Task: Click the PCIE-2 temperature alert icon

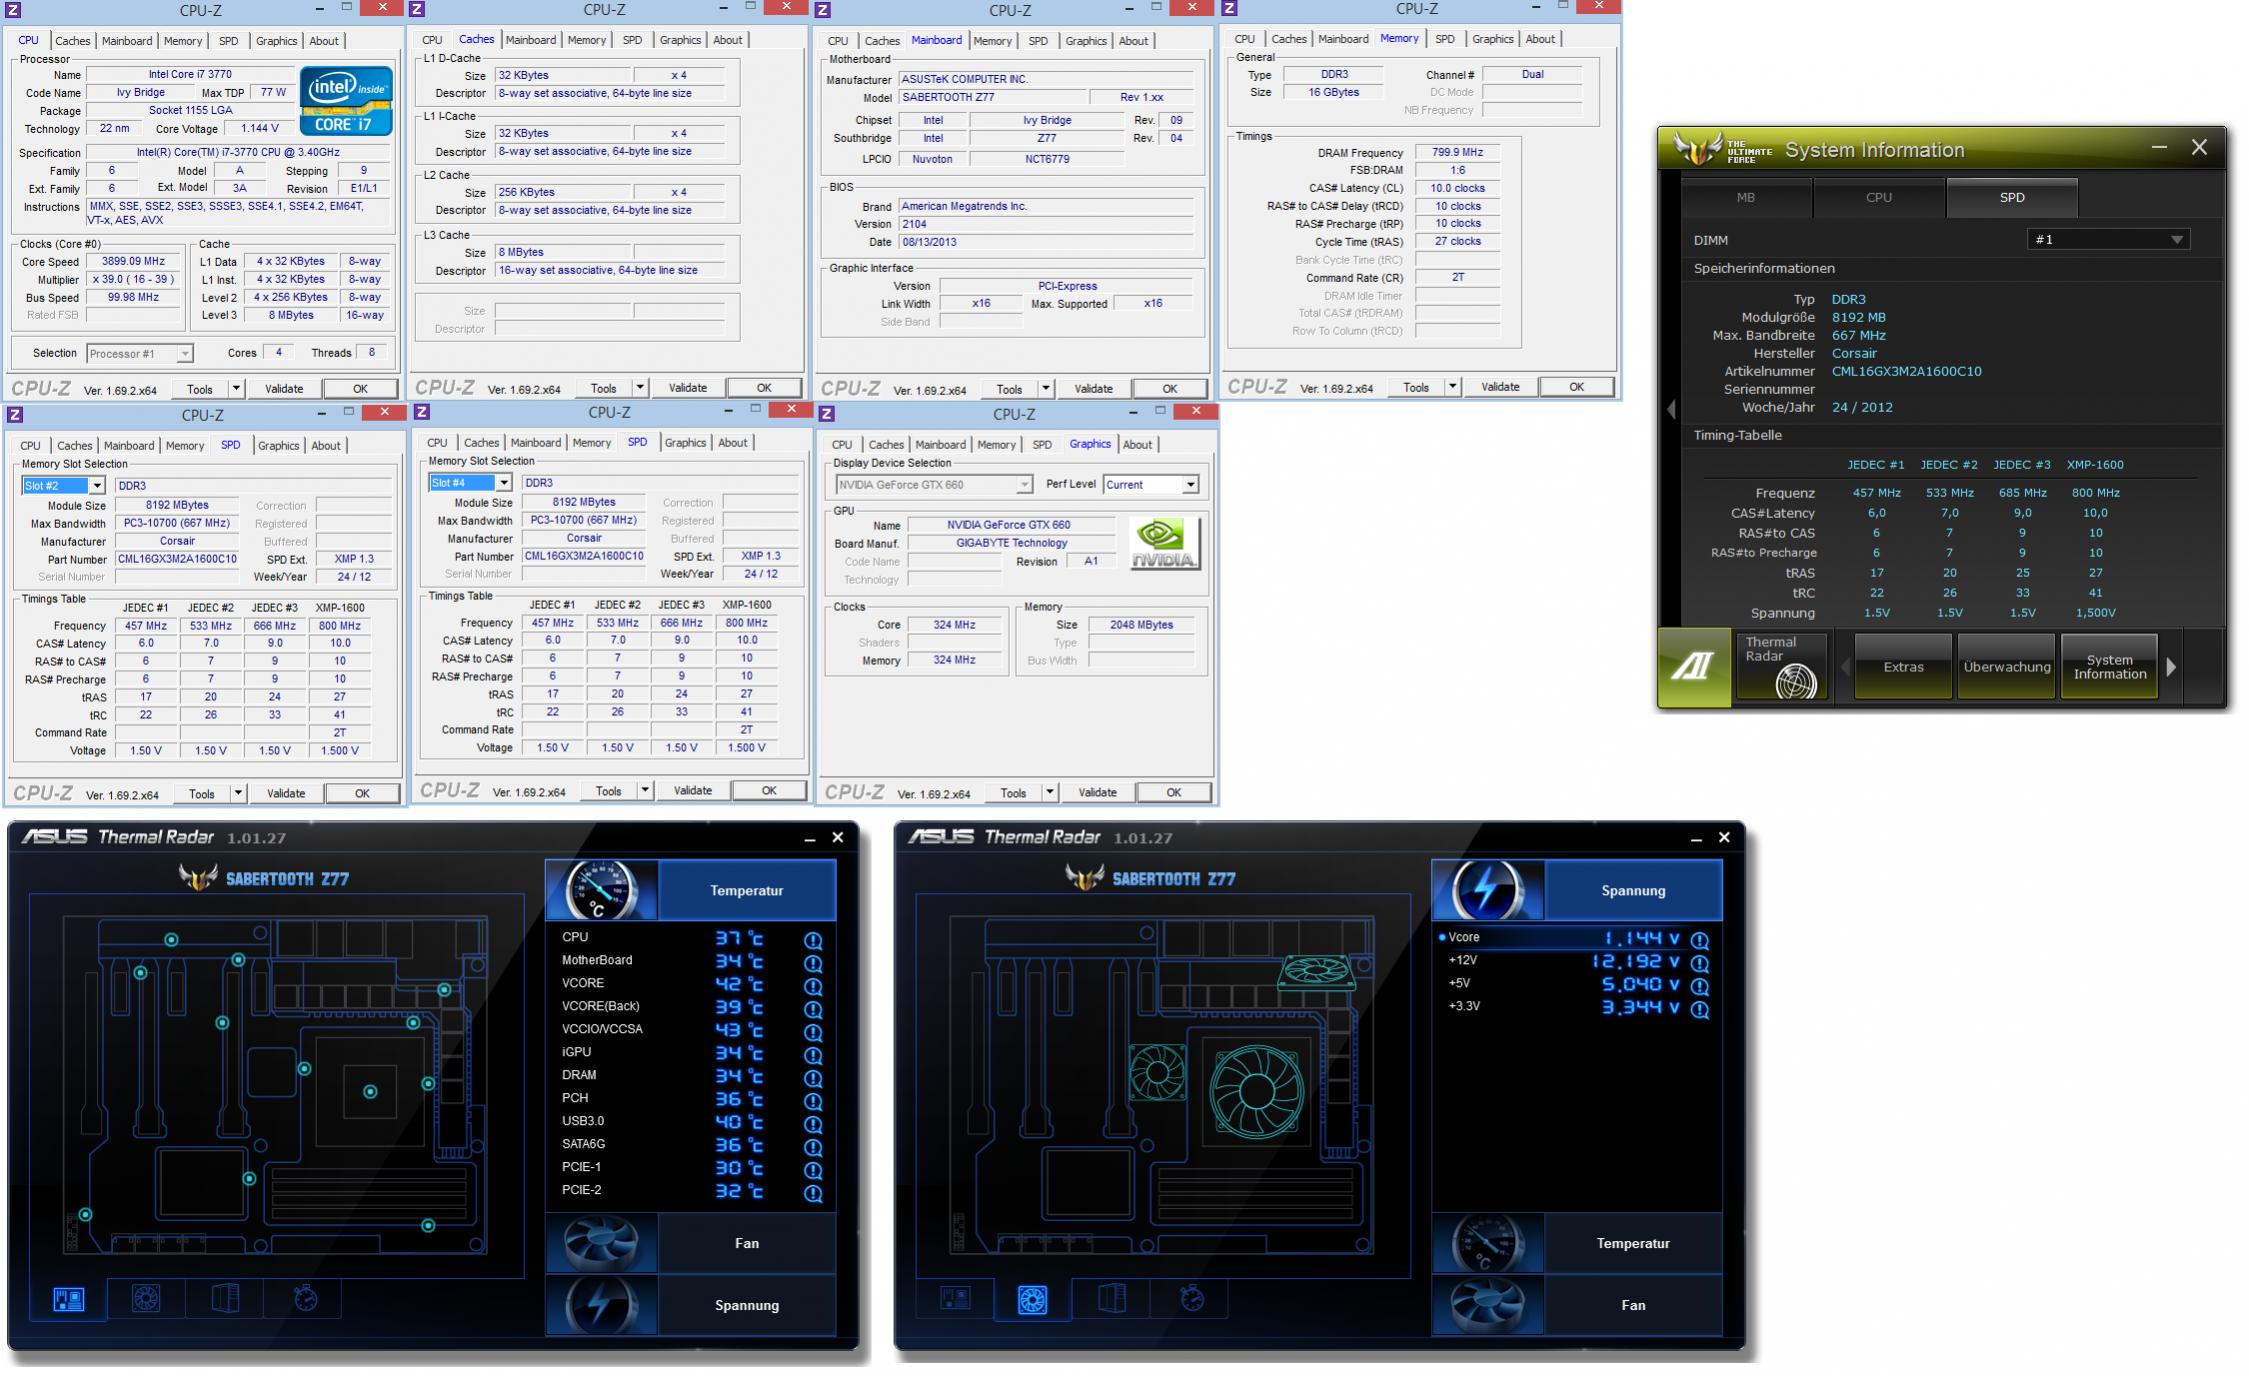Action: pos(813,1193)
